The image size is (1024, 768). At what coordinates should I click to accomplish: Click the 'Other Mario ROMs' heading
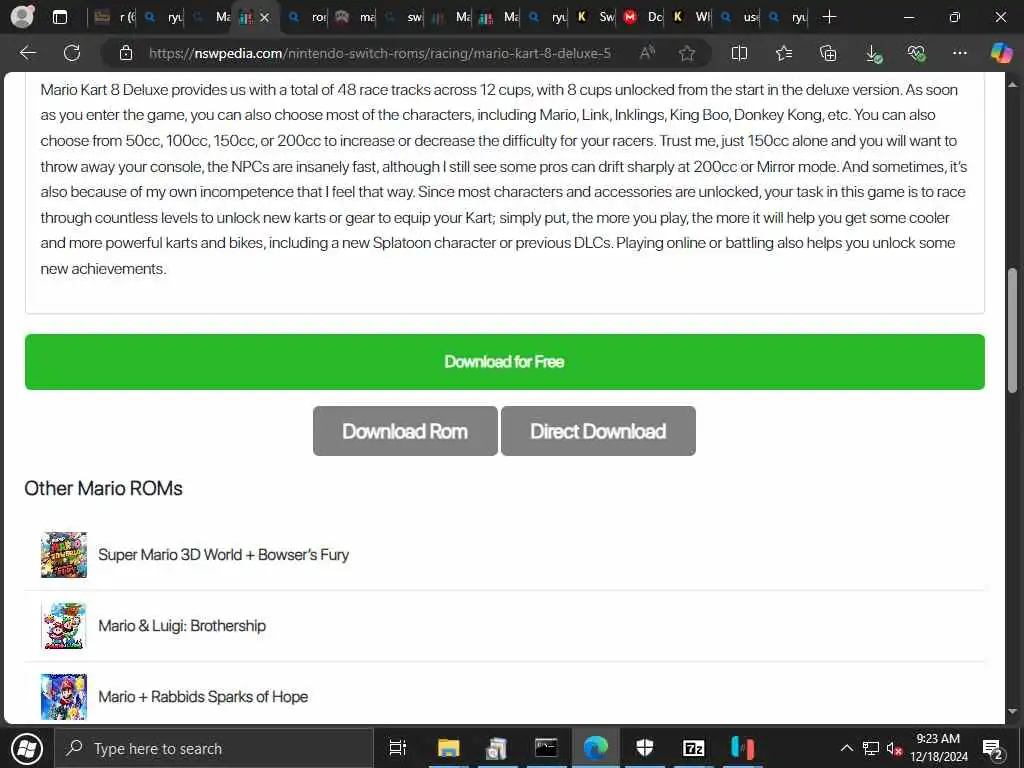(x=103, y=488)
